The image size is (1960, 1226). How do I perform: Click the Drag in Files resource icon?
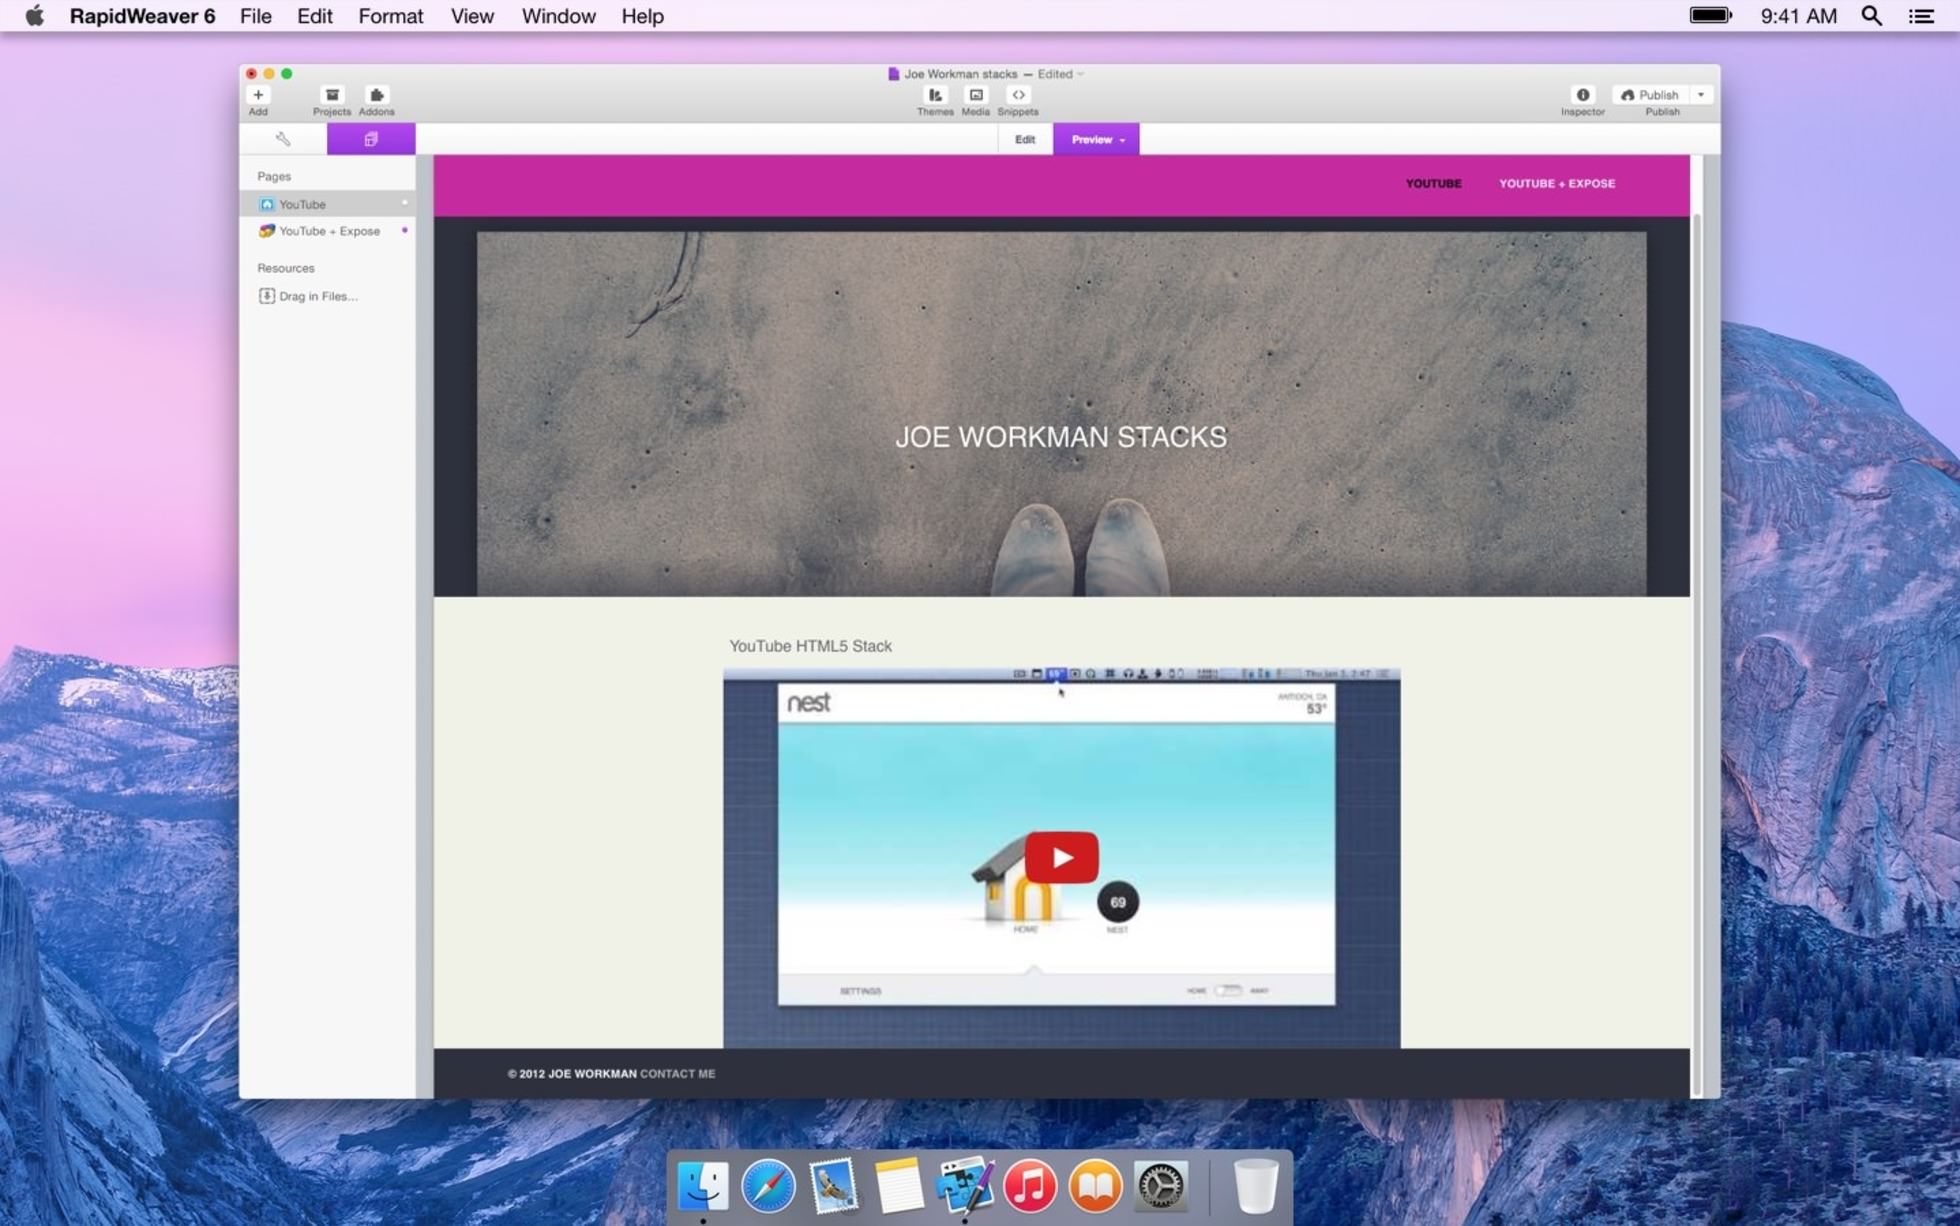[266, 296]
